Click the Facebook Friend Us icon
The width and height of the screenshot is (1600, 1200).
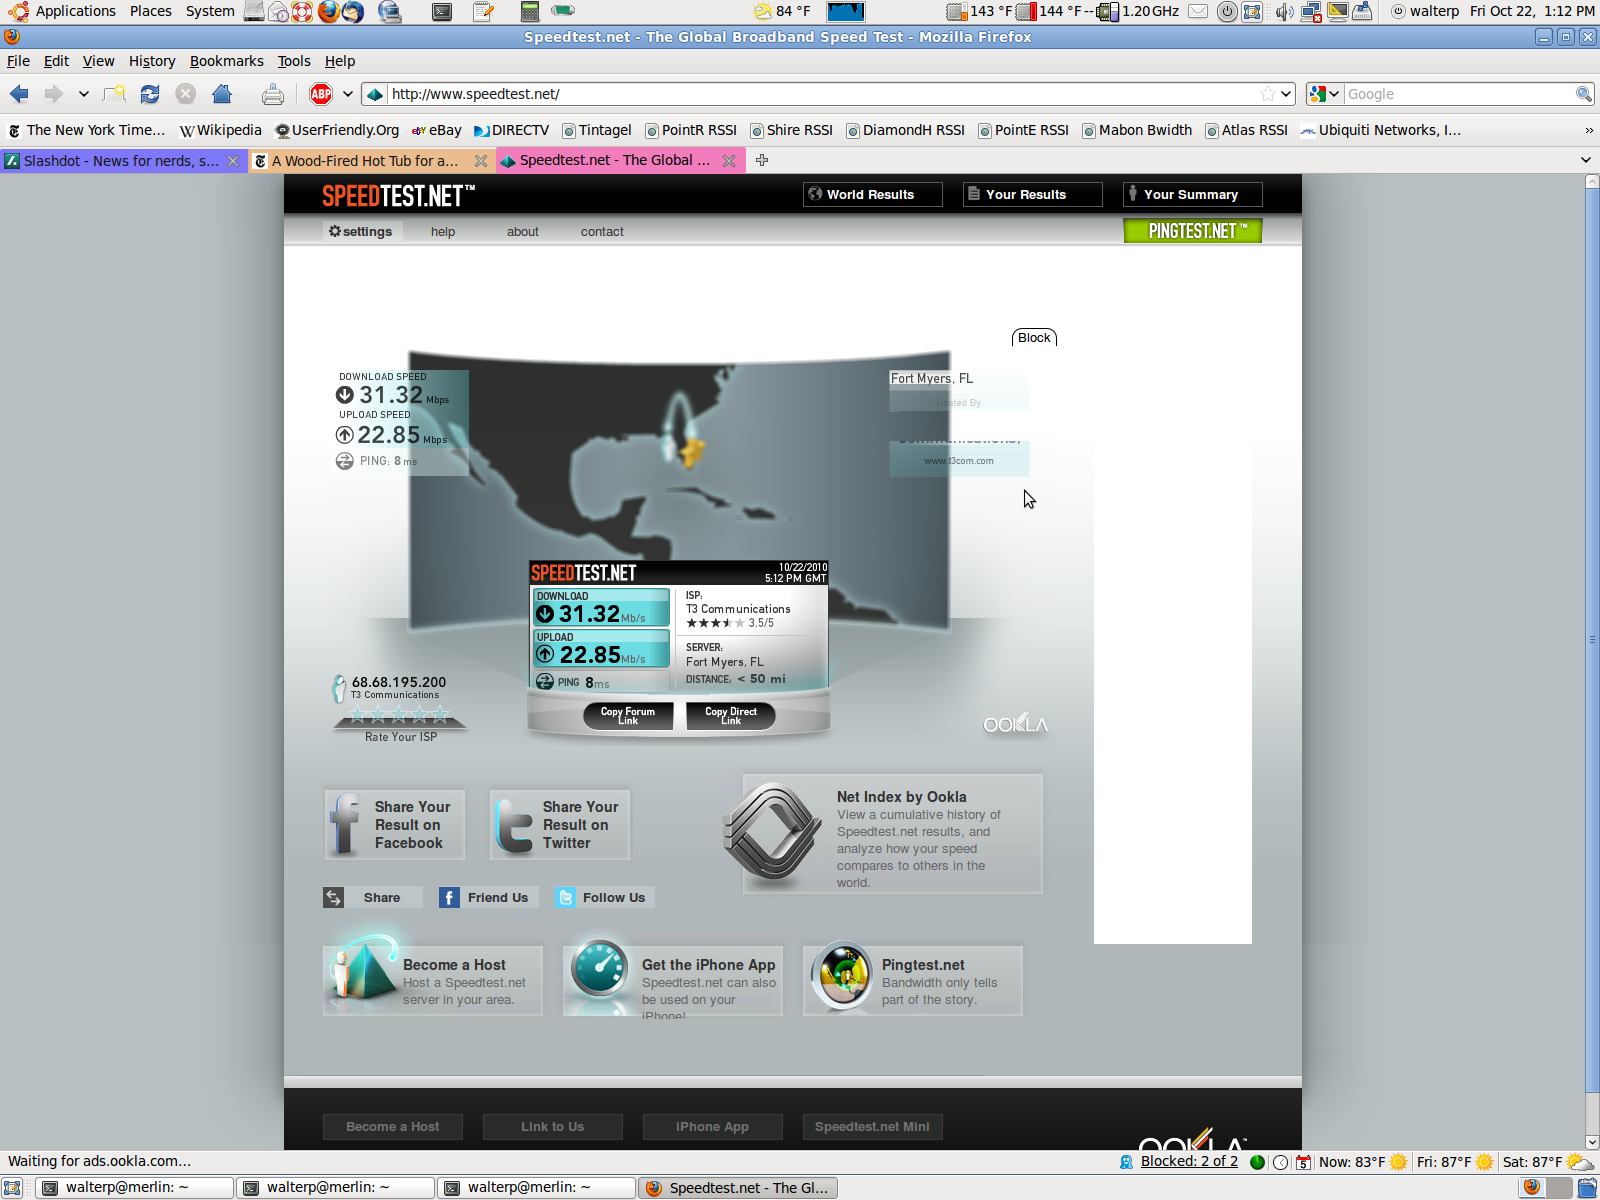[x=450, y=898]
